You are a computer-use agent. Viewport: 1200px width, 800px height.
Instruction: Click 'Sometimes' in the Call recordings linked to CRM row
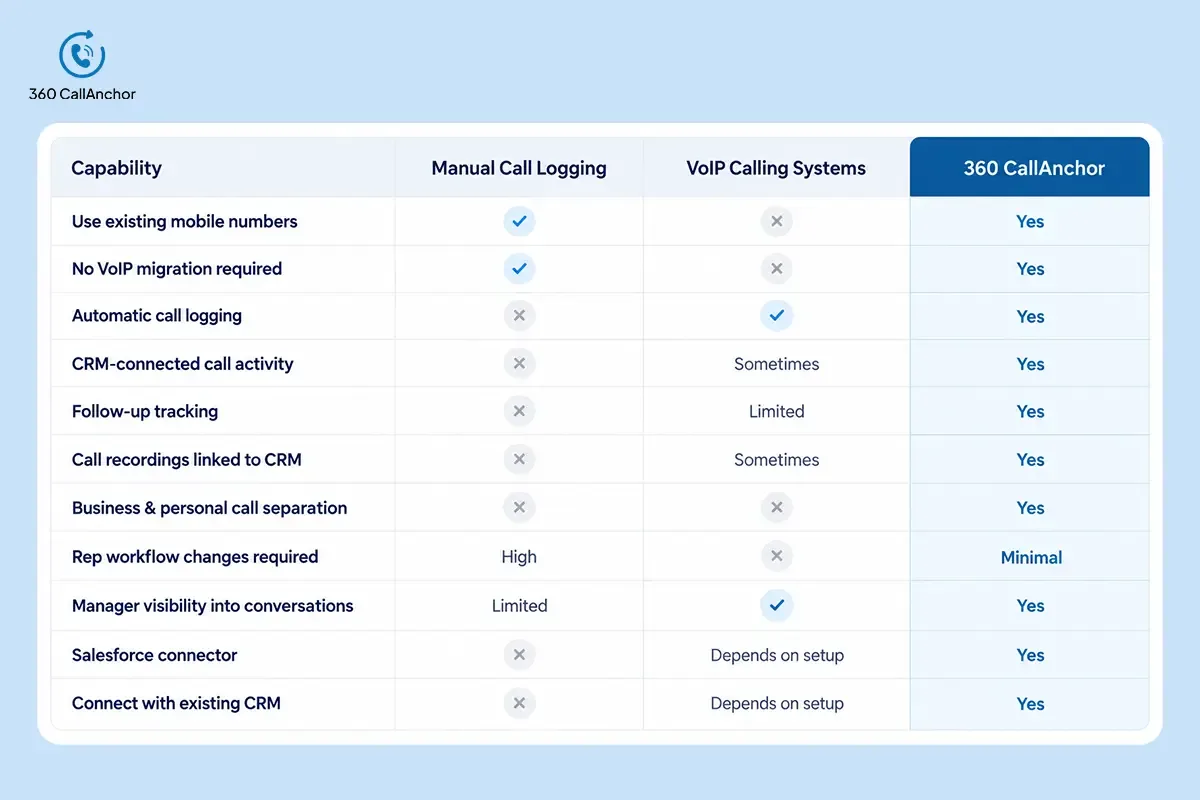tap(776, 460)
